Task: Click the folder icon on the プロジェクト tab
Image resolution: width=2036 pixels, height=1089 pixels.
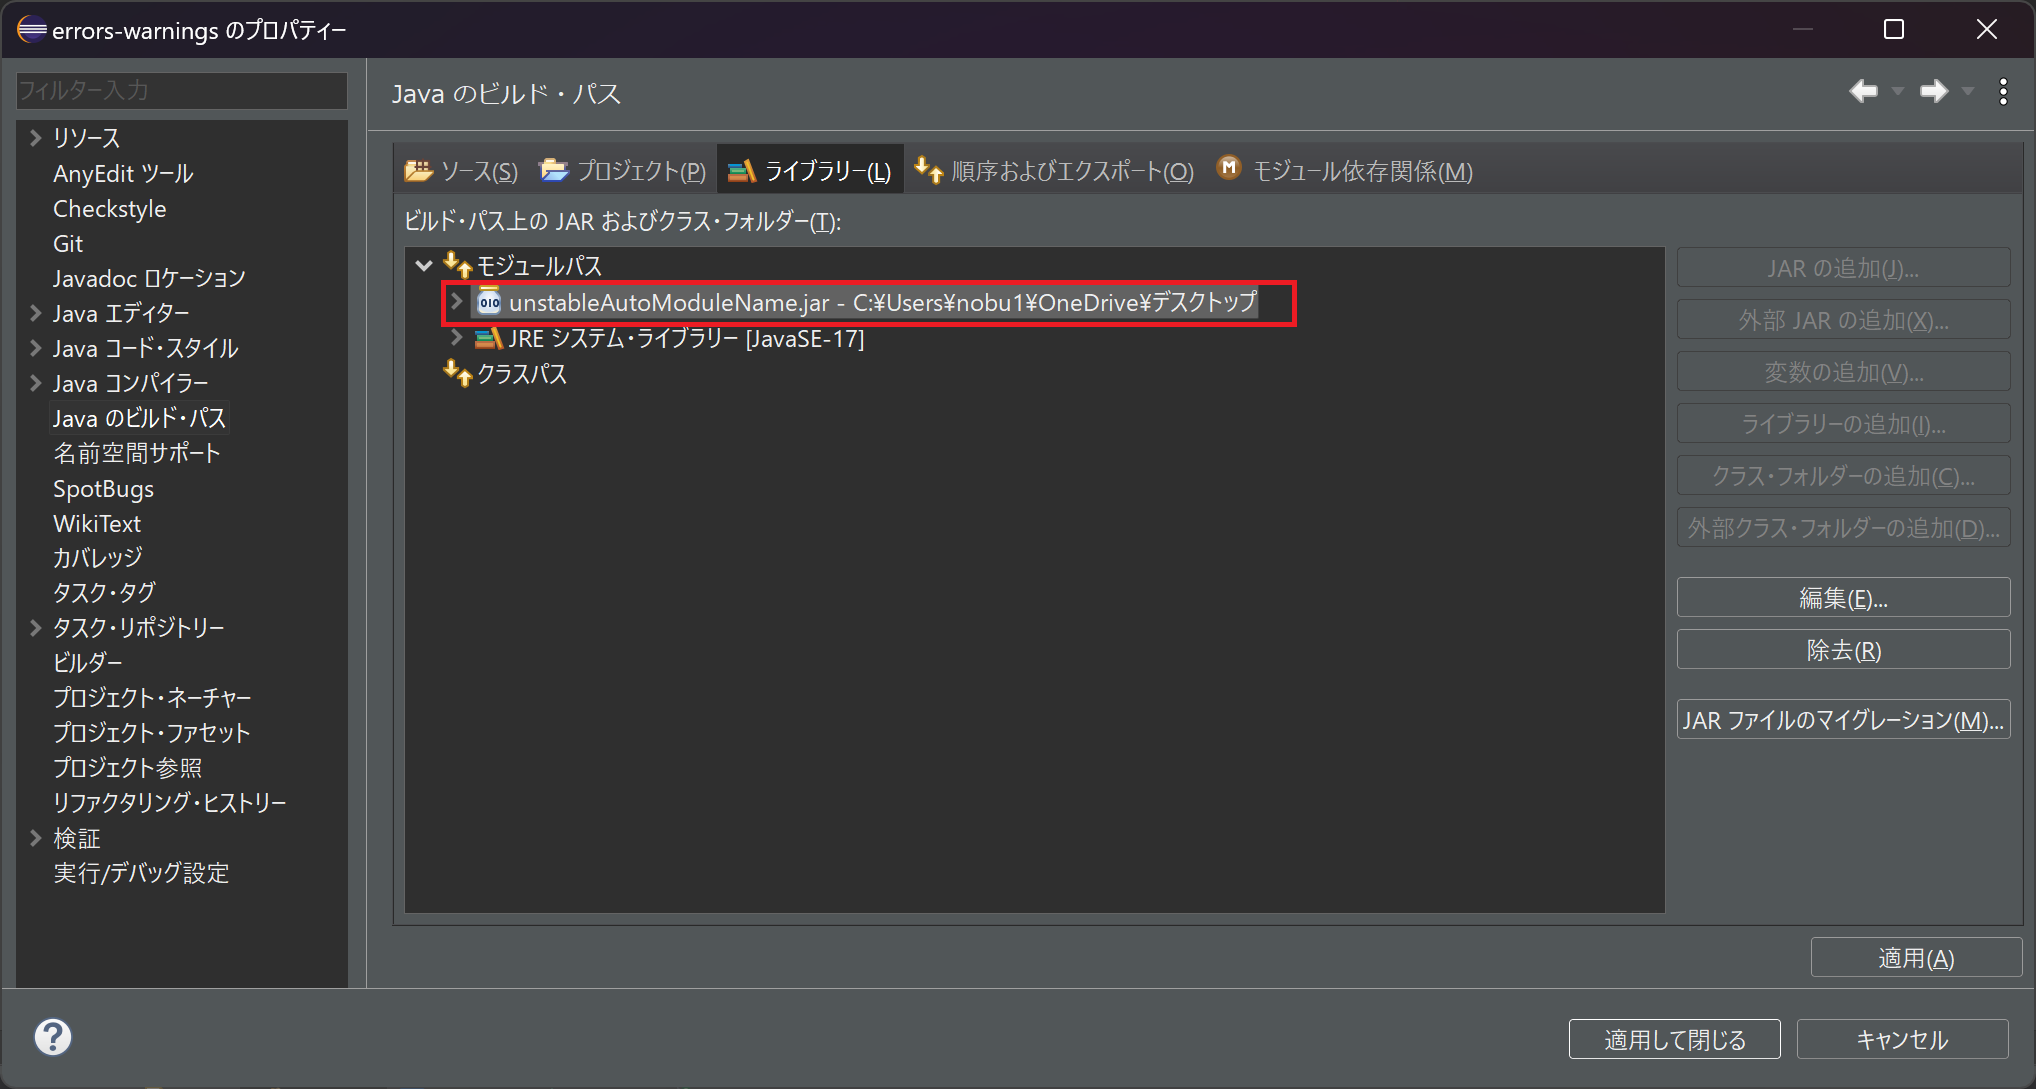Action: pyautogui.click(x=553, y=170)
